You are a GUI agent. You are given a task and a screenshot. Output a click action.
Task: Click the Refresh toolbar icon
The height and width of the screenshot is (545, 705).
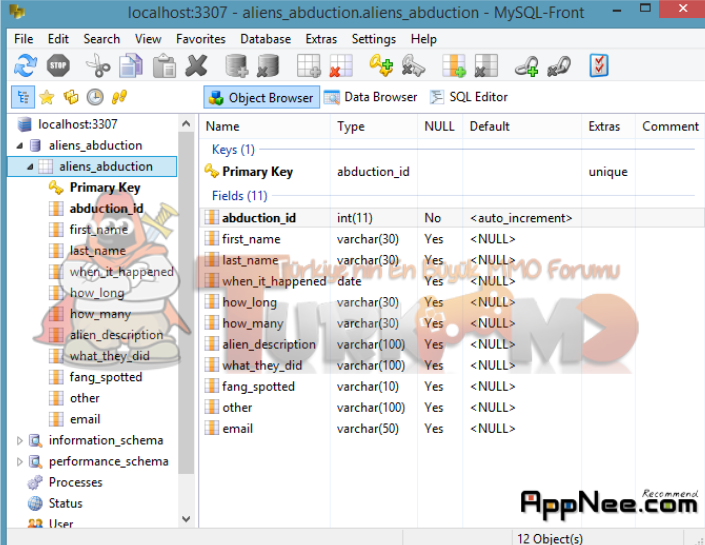click(25, 66)
